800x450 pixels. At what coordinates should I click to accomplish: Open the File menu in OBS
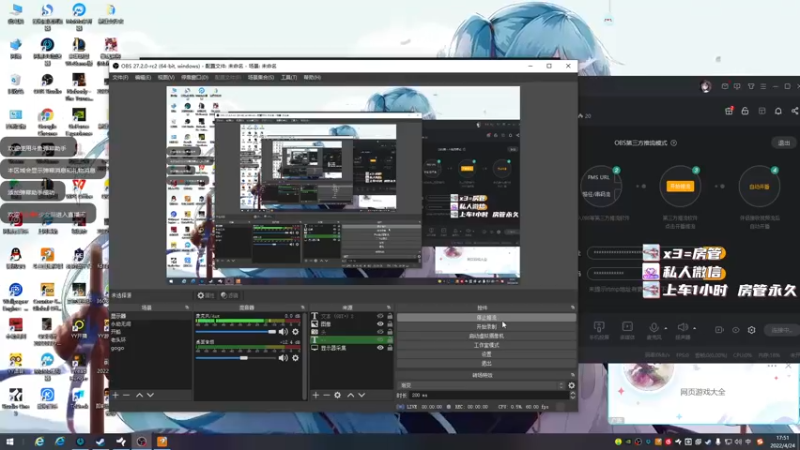click(x=121, y=78)
